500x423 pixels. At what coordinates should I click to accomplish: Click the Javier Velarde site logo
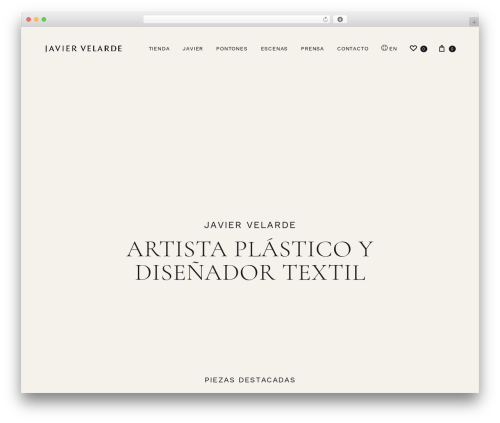click(x=83, y=49)
